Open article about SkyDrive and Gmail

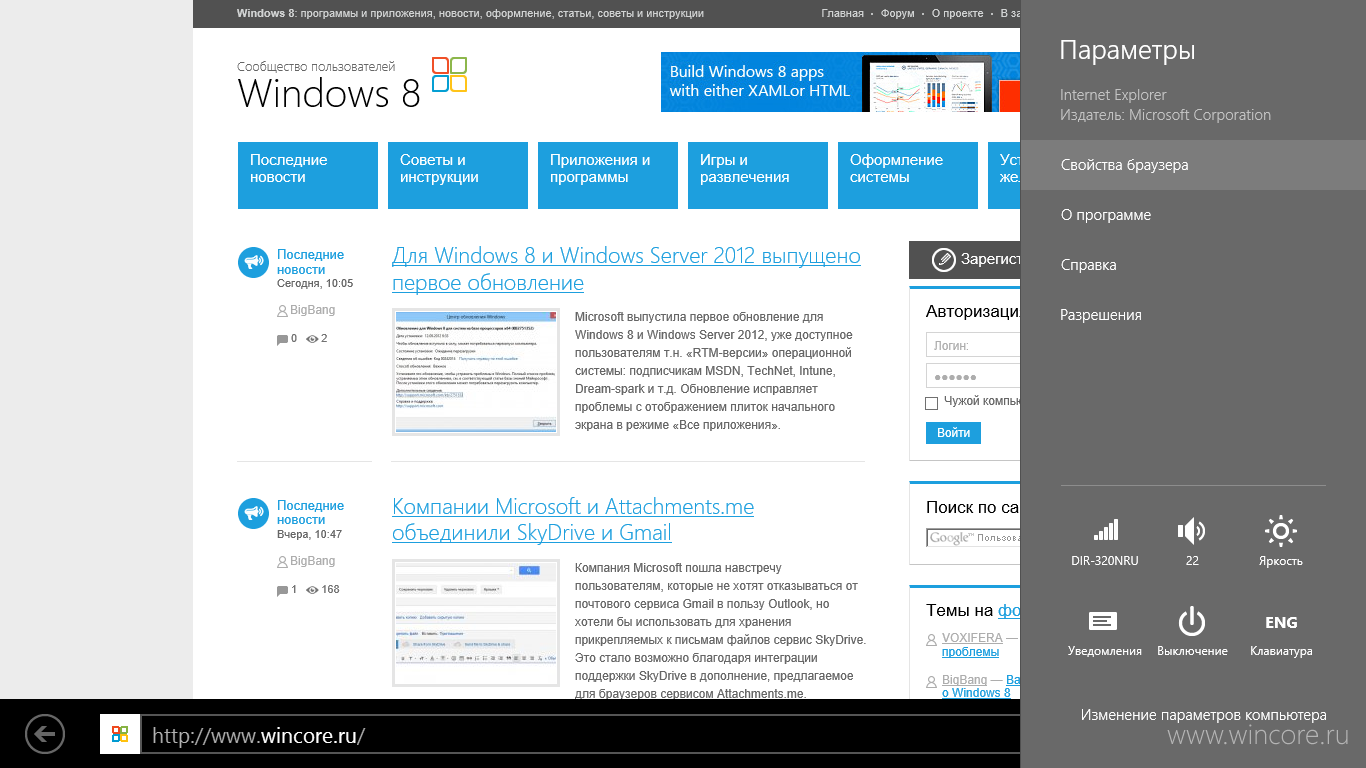click(x=573, y=520)
